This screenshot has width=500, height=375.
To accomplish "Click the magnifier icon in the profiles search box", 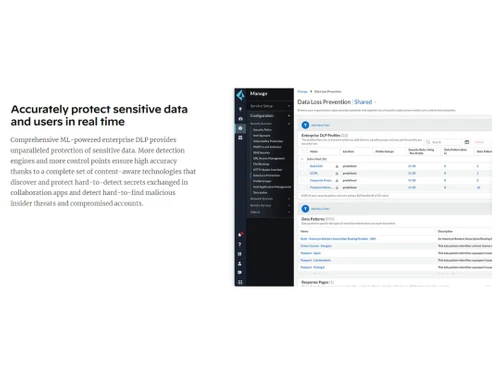I will click(x=428, y=142).
